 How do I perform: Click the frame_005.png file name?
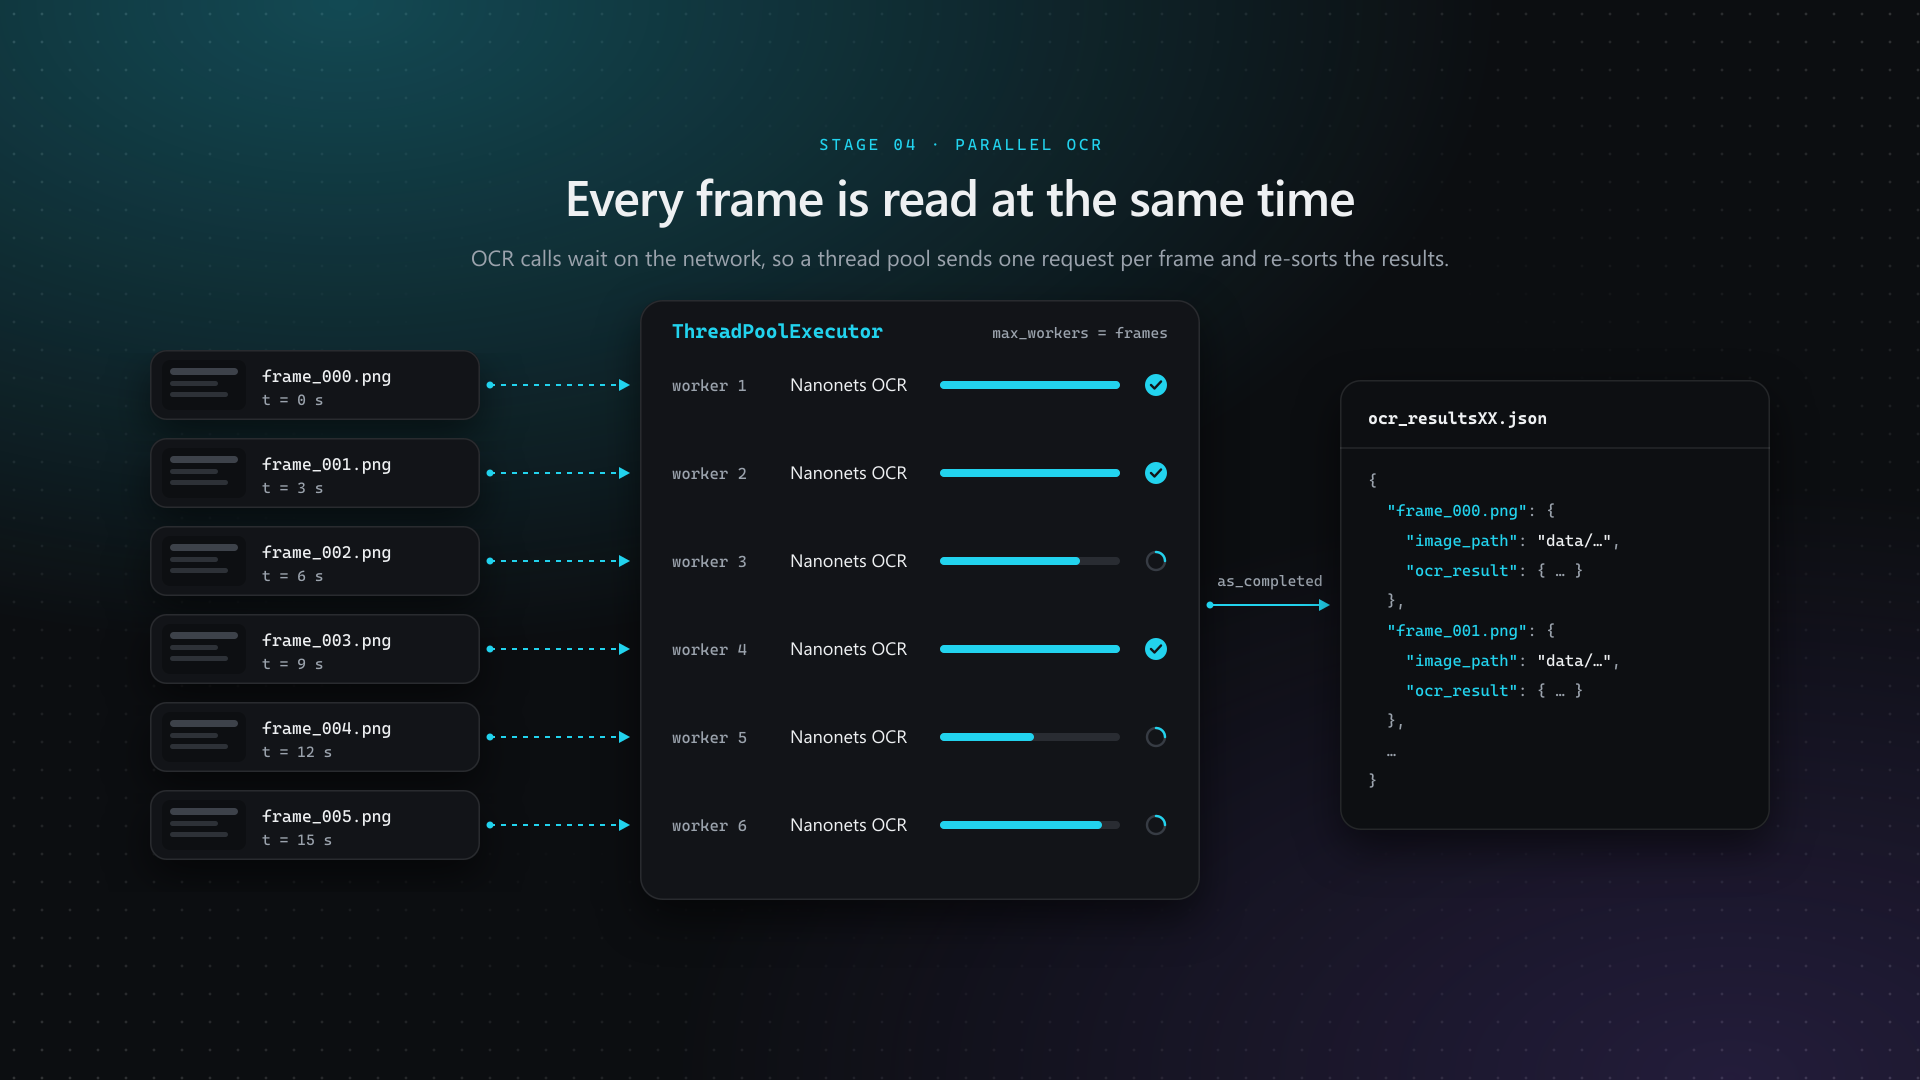tap(326, 816)
